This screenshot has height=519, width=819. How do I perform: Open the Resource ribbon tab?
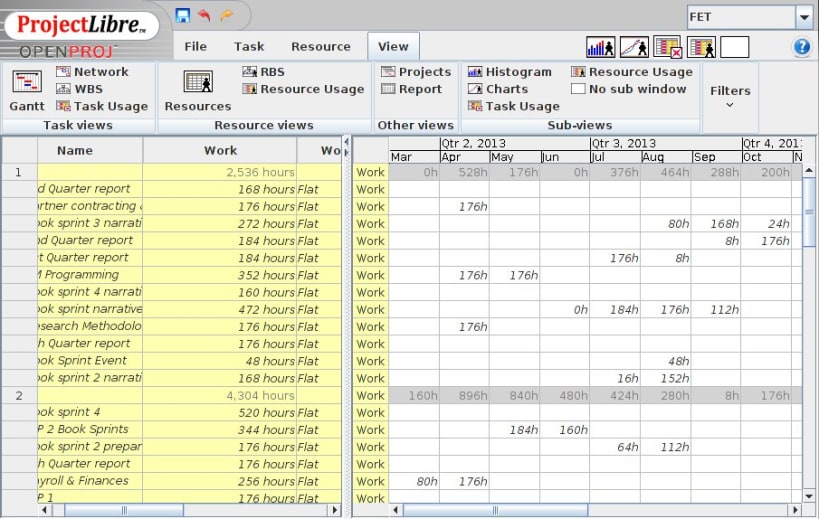[321, 46]
